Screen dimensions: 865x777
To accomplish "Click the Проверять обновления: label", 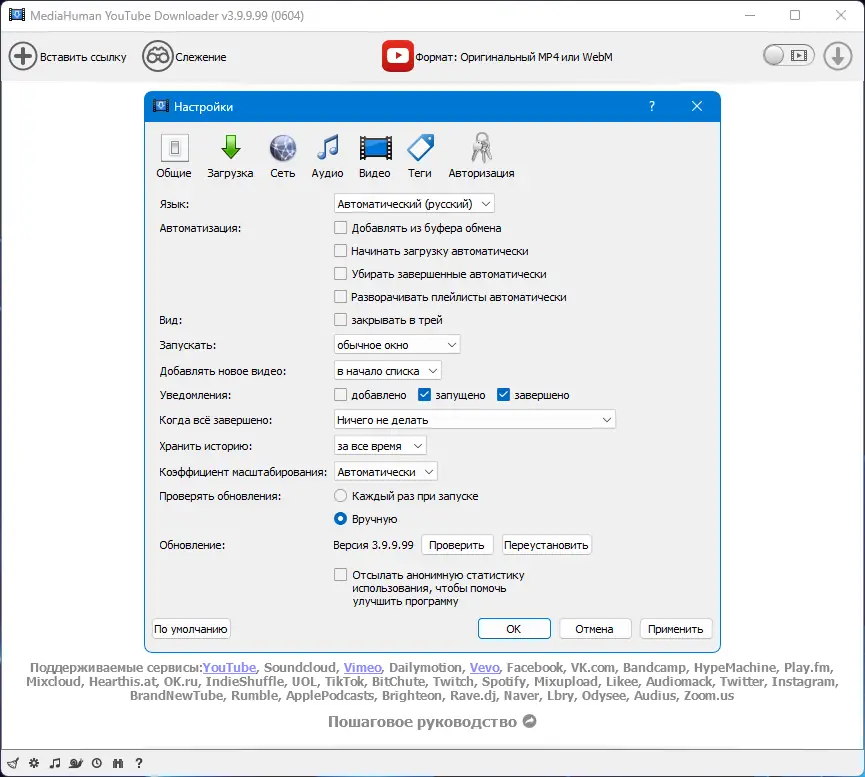I will (220, 496).
